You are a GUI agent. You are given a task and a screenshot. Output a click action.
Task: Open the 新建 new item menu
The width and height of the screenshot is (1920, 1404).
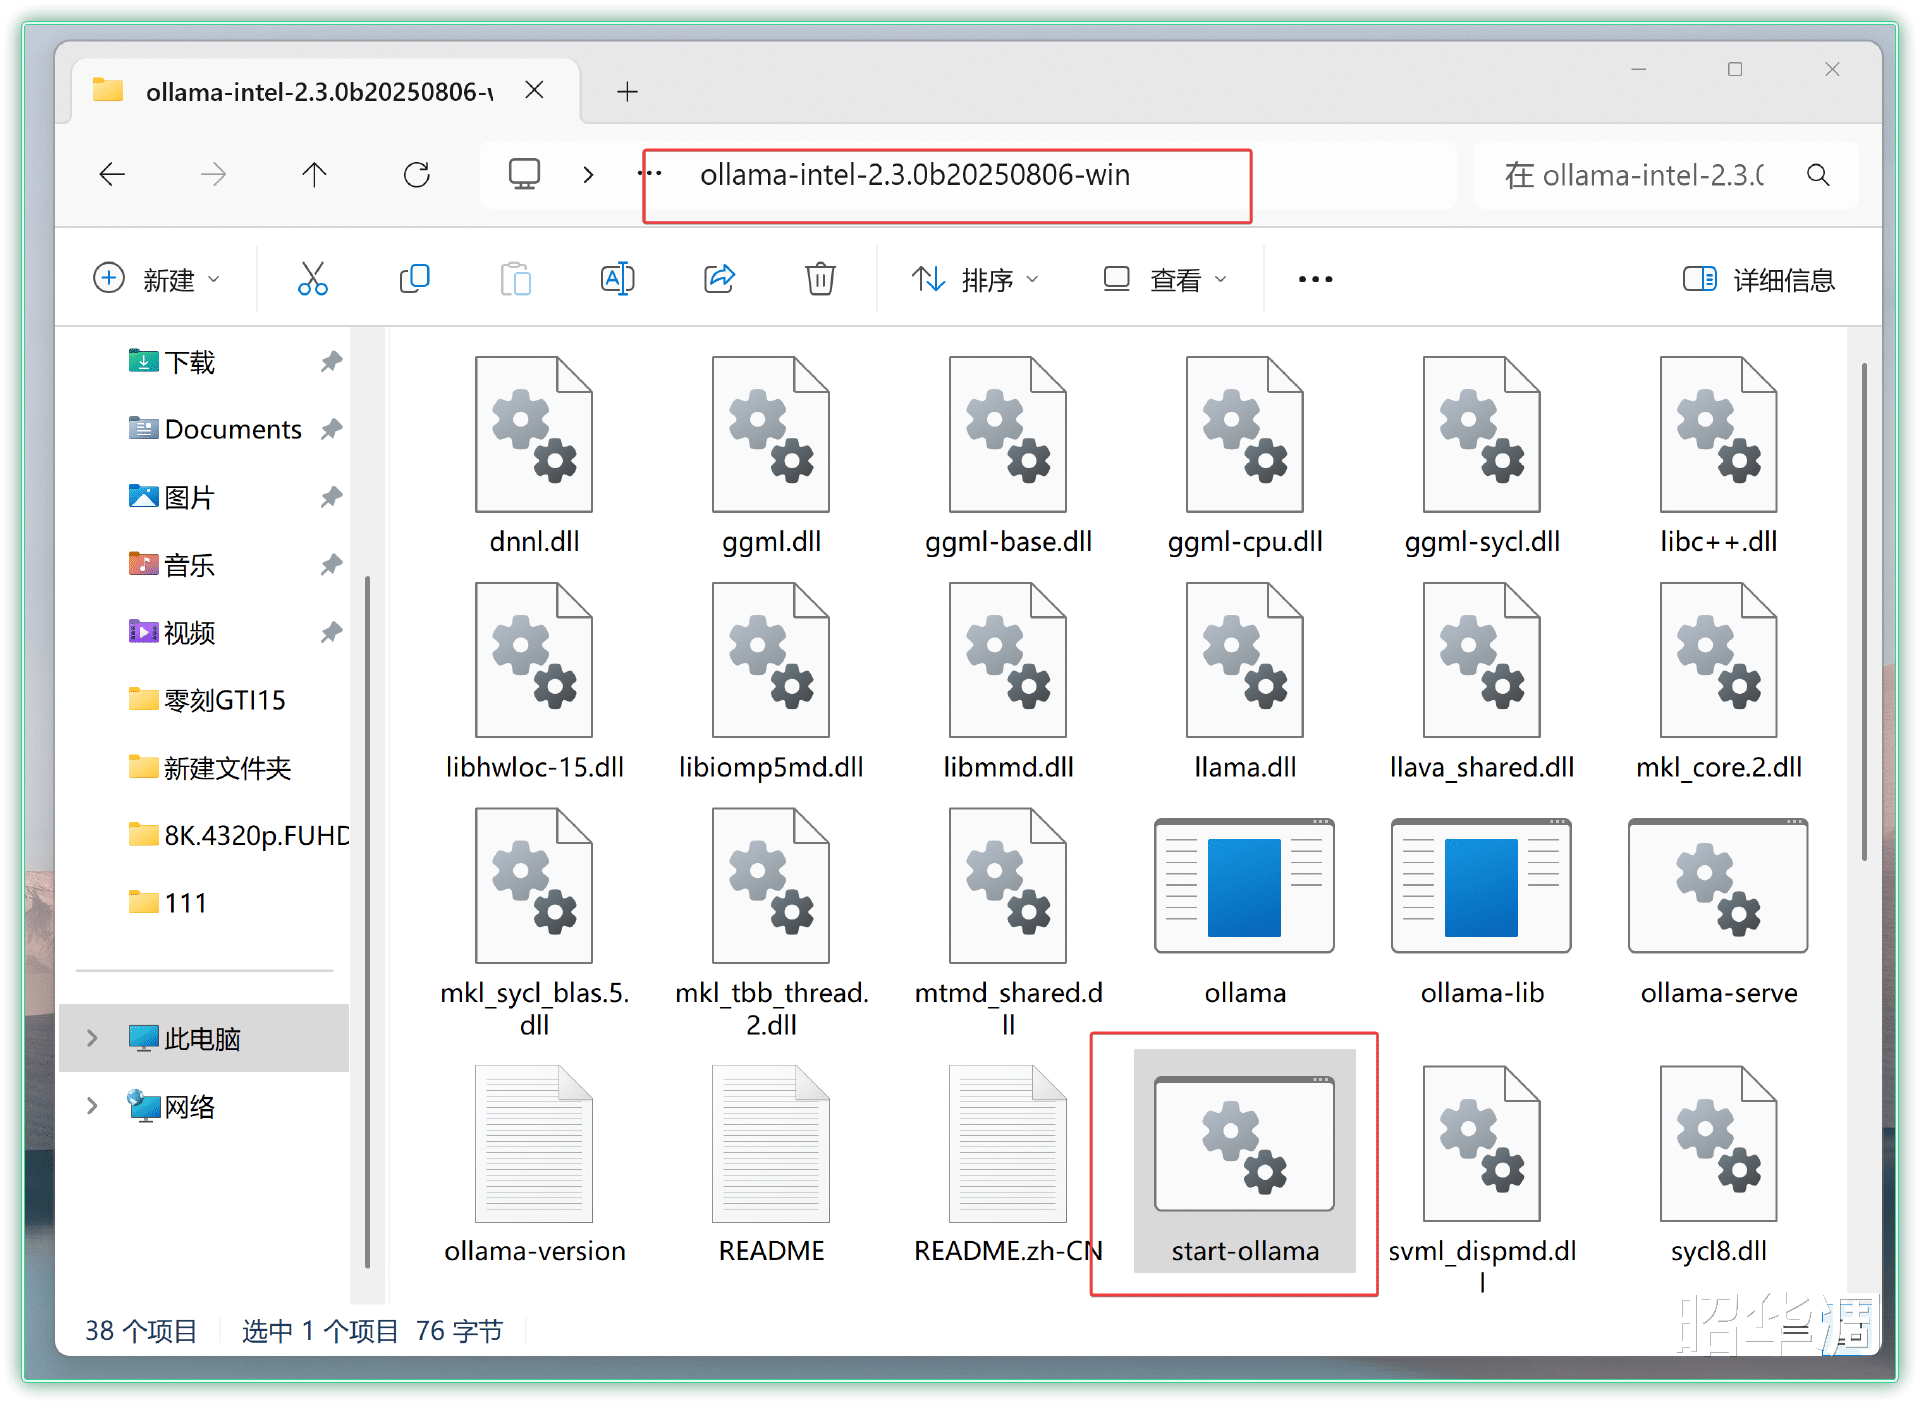156,279
